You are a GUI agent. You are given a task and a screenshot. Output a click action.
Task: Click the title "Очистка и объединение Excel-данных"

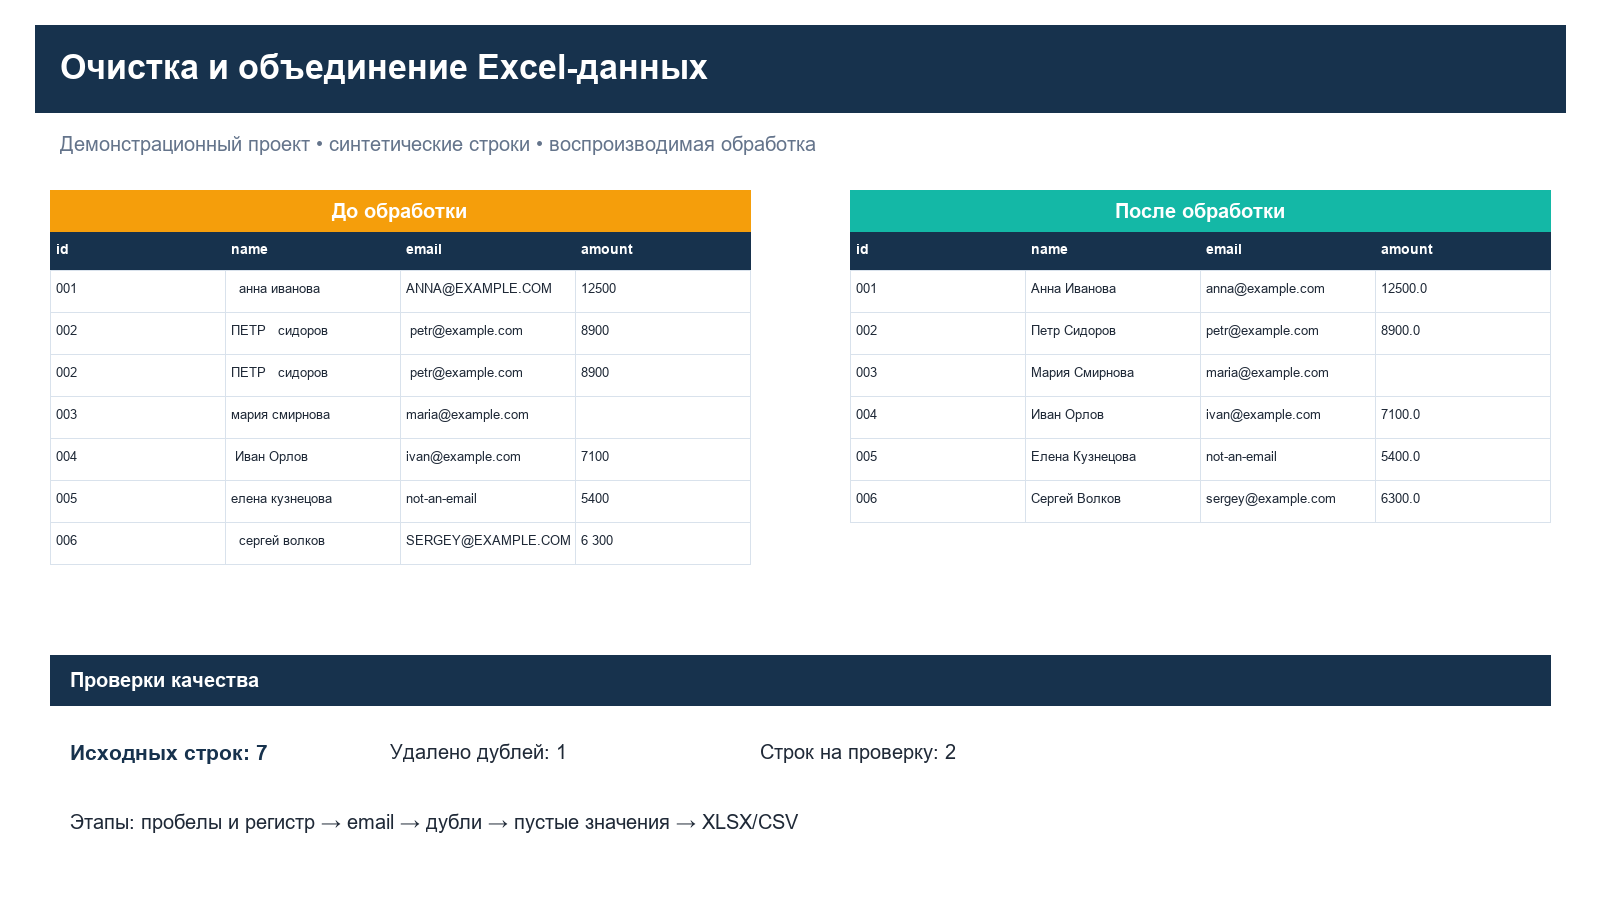tap(384, 67)
